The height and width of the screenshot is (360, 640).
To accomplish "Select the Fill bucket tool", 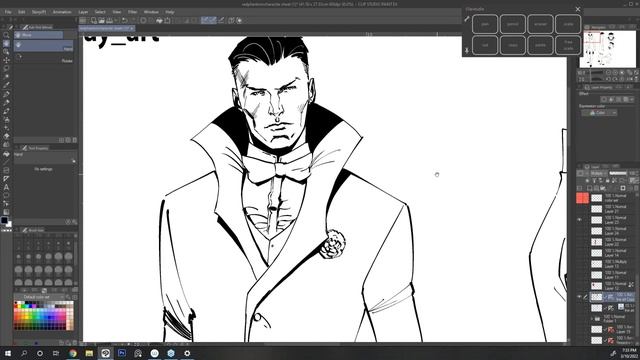I will click(x=6, y=154).
